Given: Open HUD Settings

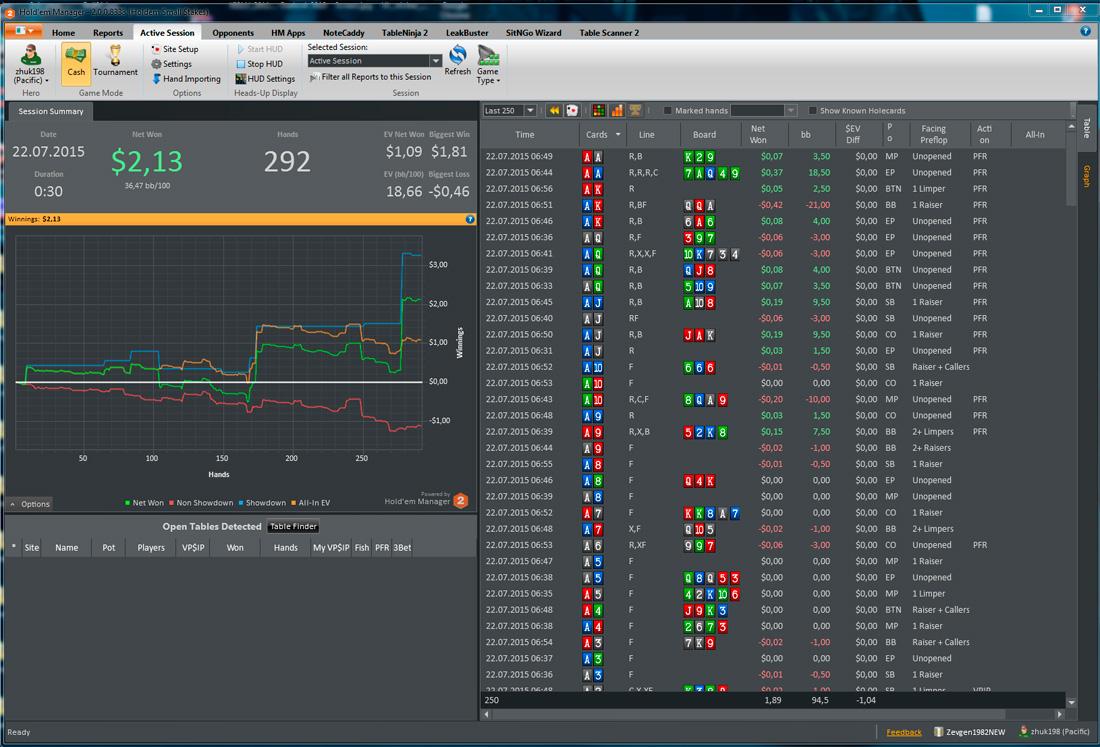Looking at the screenshot, I should (x=264, y=79).
